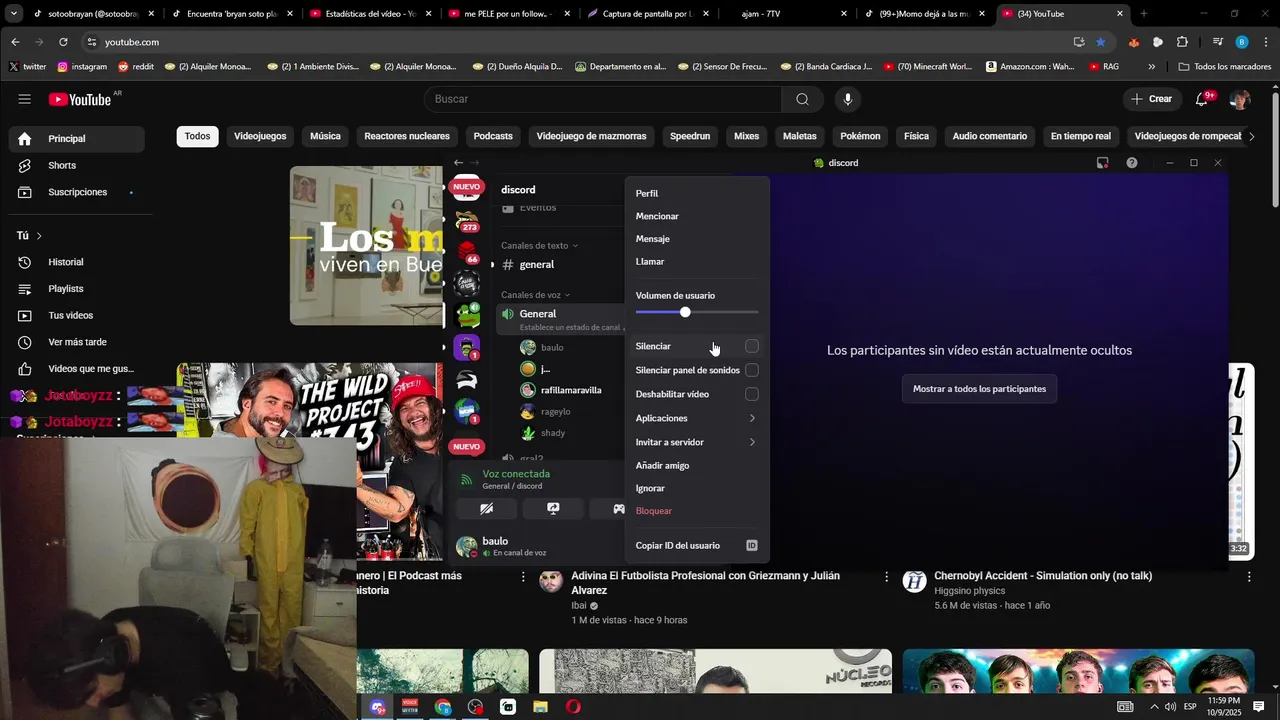The image size is (1280, 720).
Task: Click the Discord help question mark icon
Action: click(1131, 163)
